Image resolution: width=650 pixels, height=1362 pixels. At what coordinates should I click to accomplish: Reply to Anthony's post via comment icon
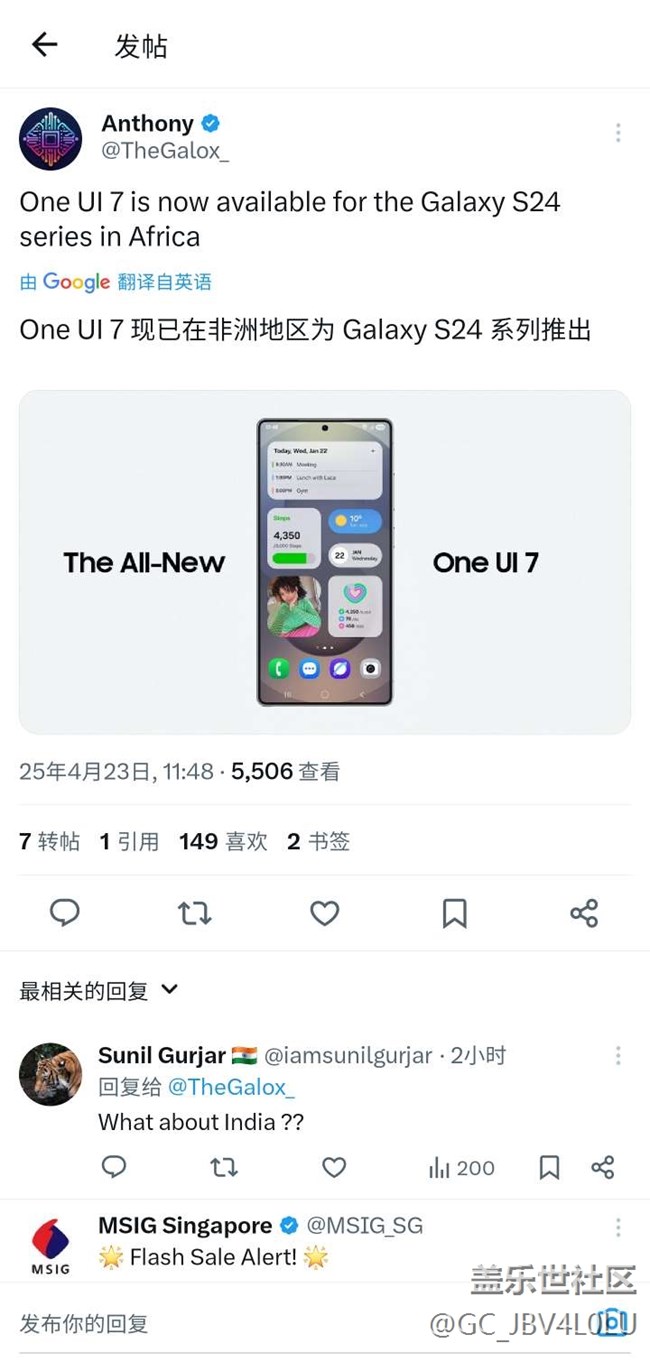click(65, 912)
